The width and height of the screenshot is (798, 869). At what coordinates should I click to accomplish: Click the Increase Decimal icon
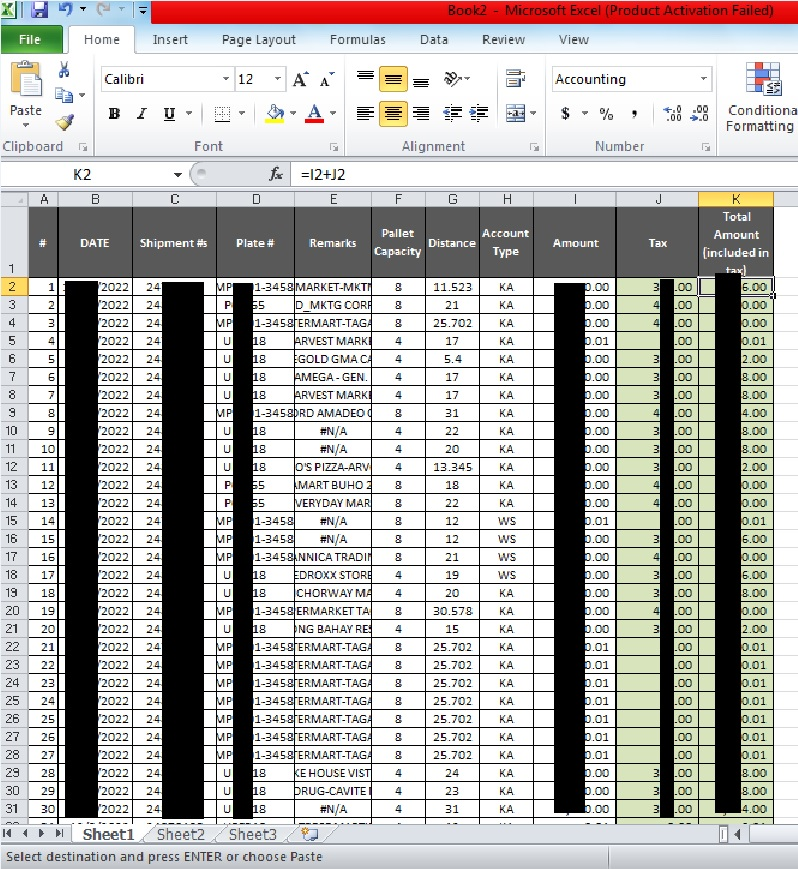[x=672, y=114]
